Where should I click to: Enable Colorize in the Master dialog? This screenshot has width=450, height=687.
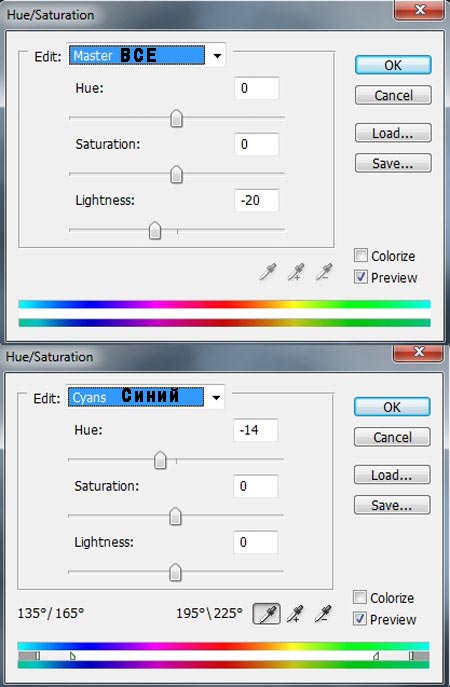[361, 255]
